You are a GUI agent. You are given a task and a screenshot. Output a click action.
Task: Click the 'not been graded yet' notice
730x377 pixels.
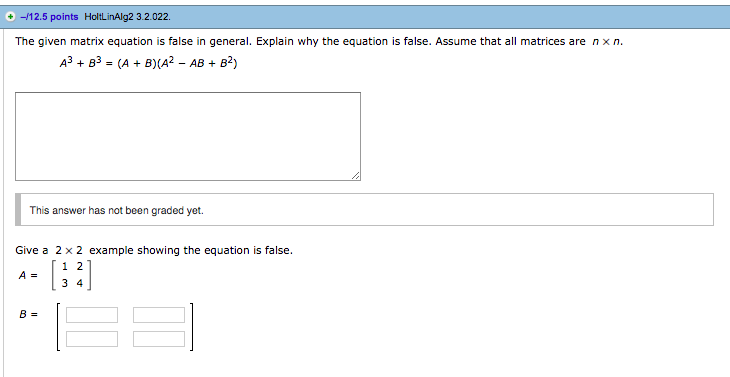(116, 210)
